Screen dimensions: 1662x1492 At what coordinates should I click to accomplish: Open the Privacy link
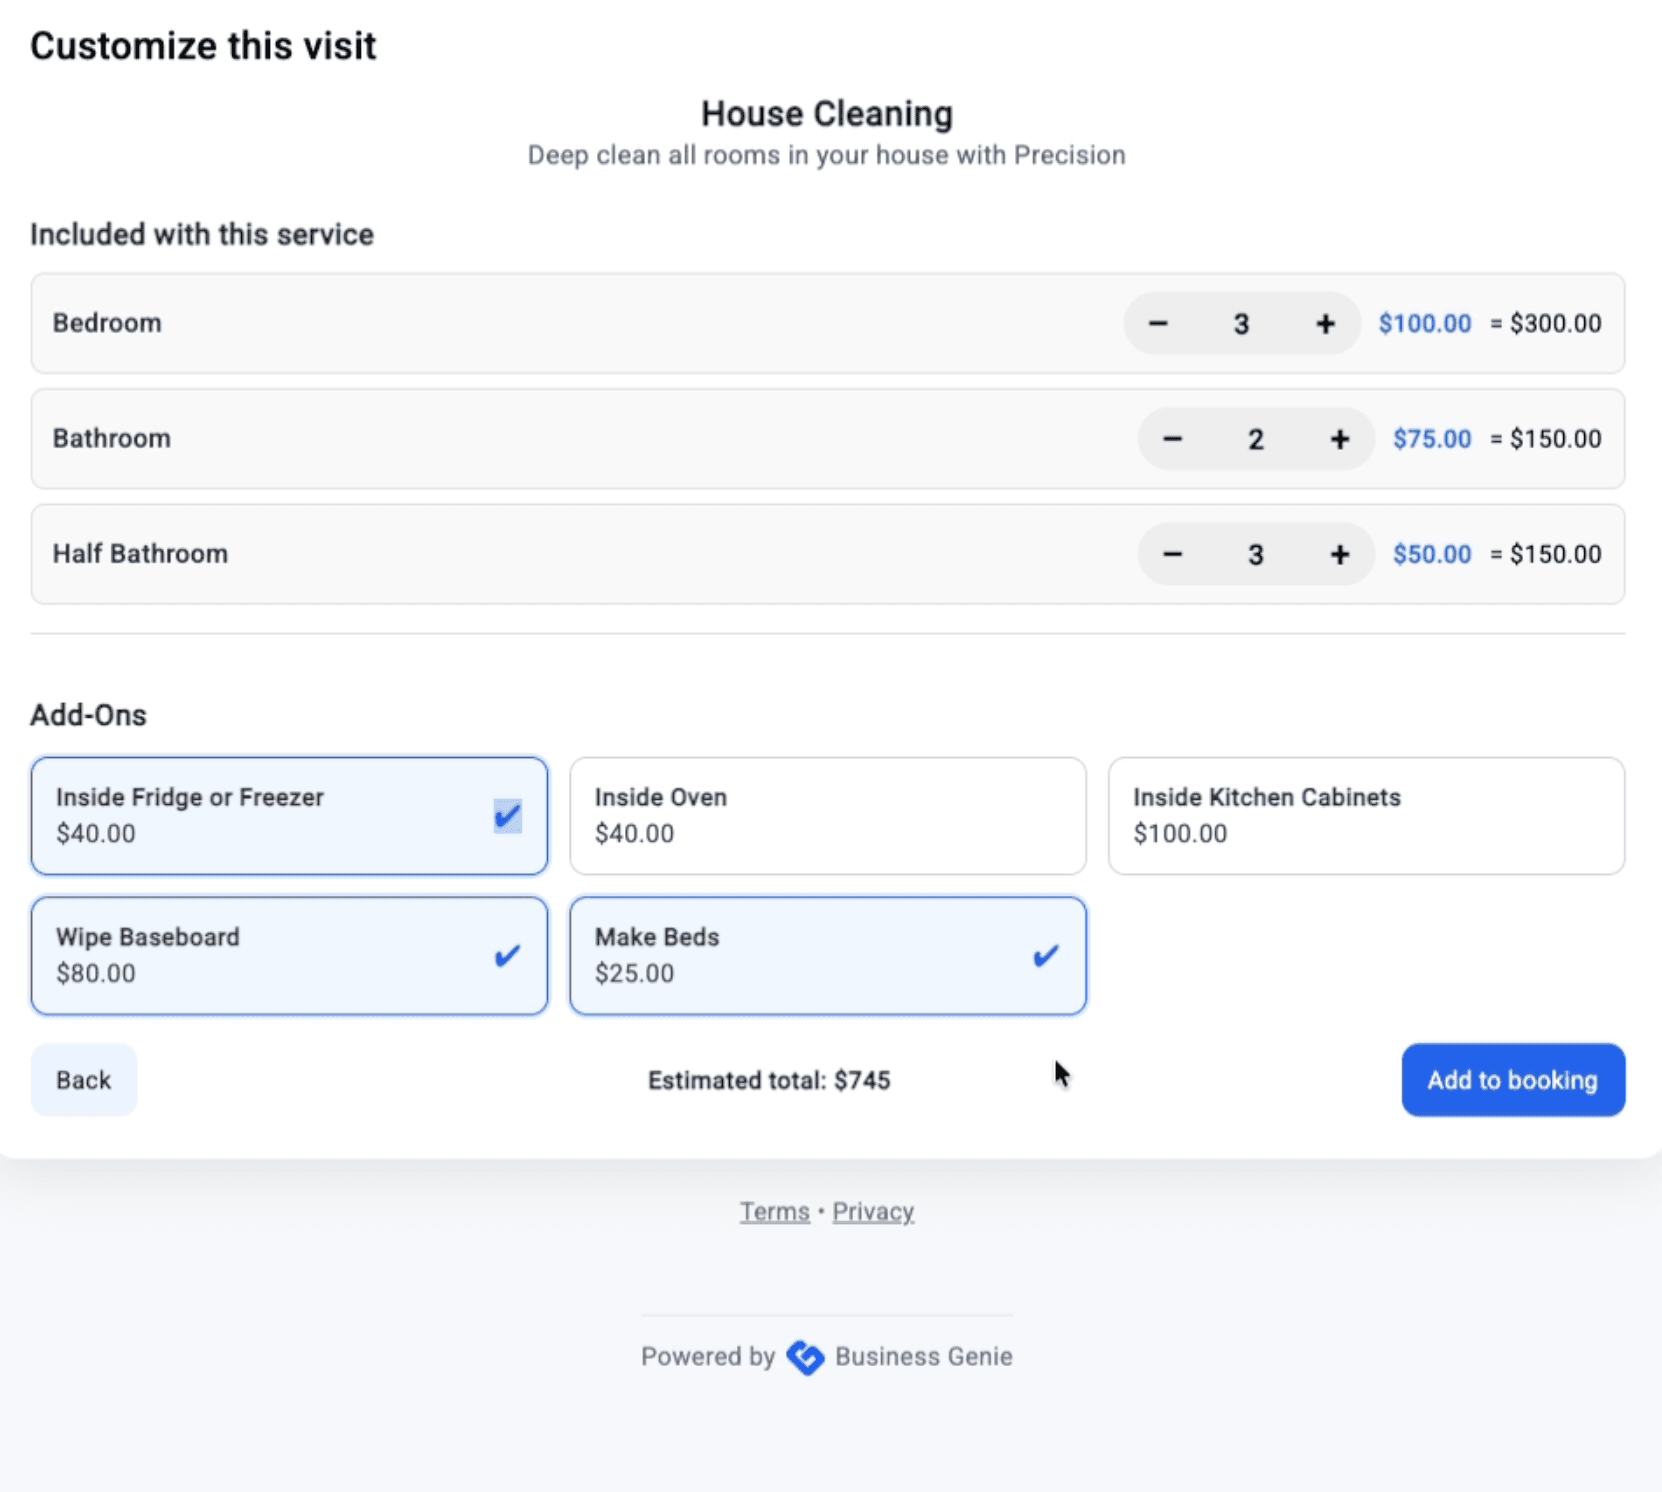pos(872,1211)
